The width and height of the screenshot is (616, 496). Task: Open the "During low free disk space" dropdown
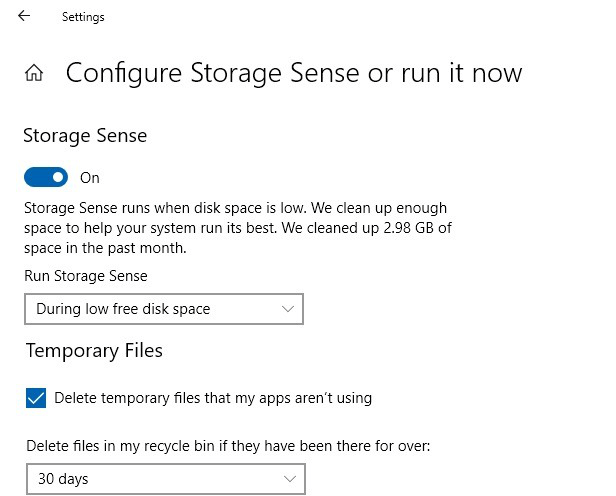point(163,309)
